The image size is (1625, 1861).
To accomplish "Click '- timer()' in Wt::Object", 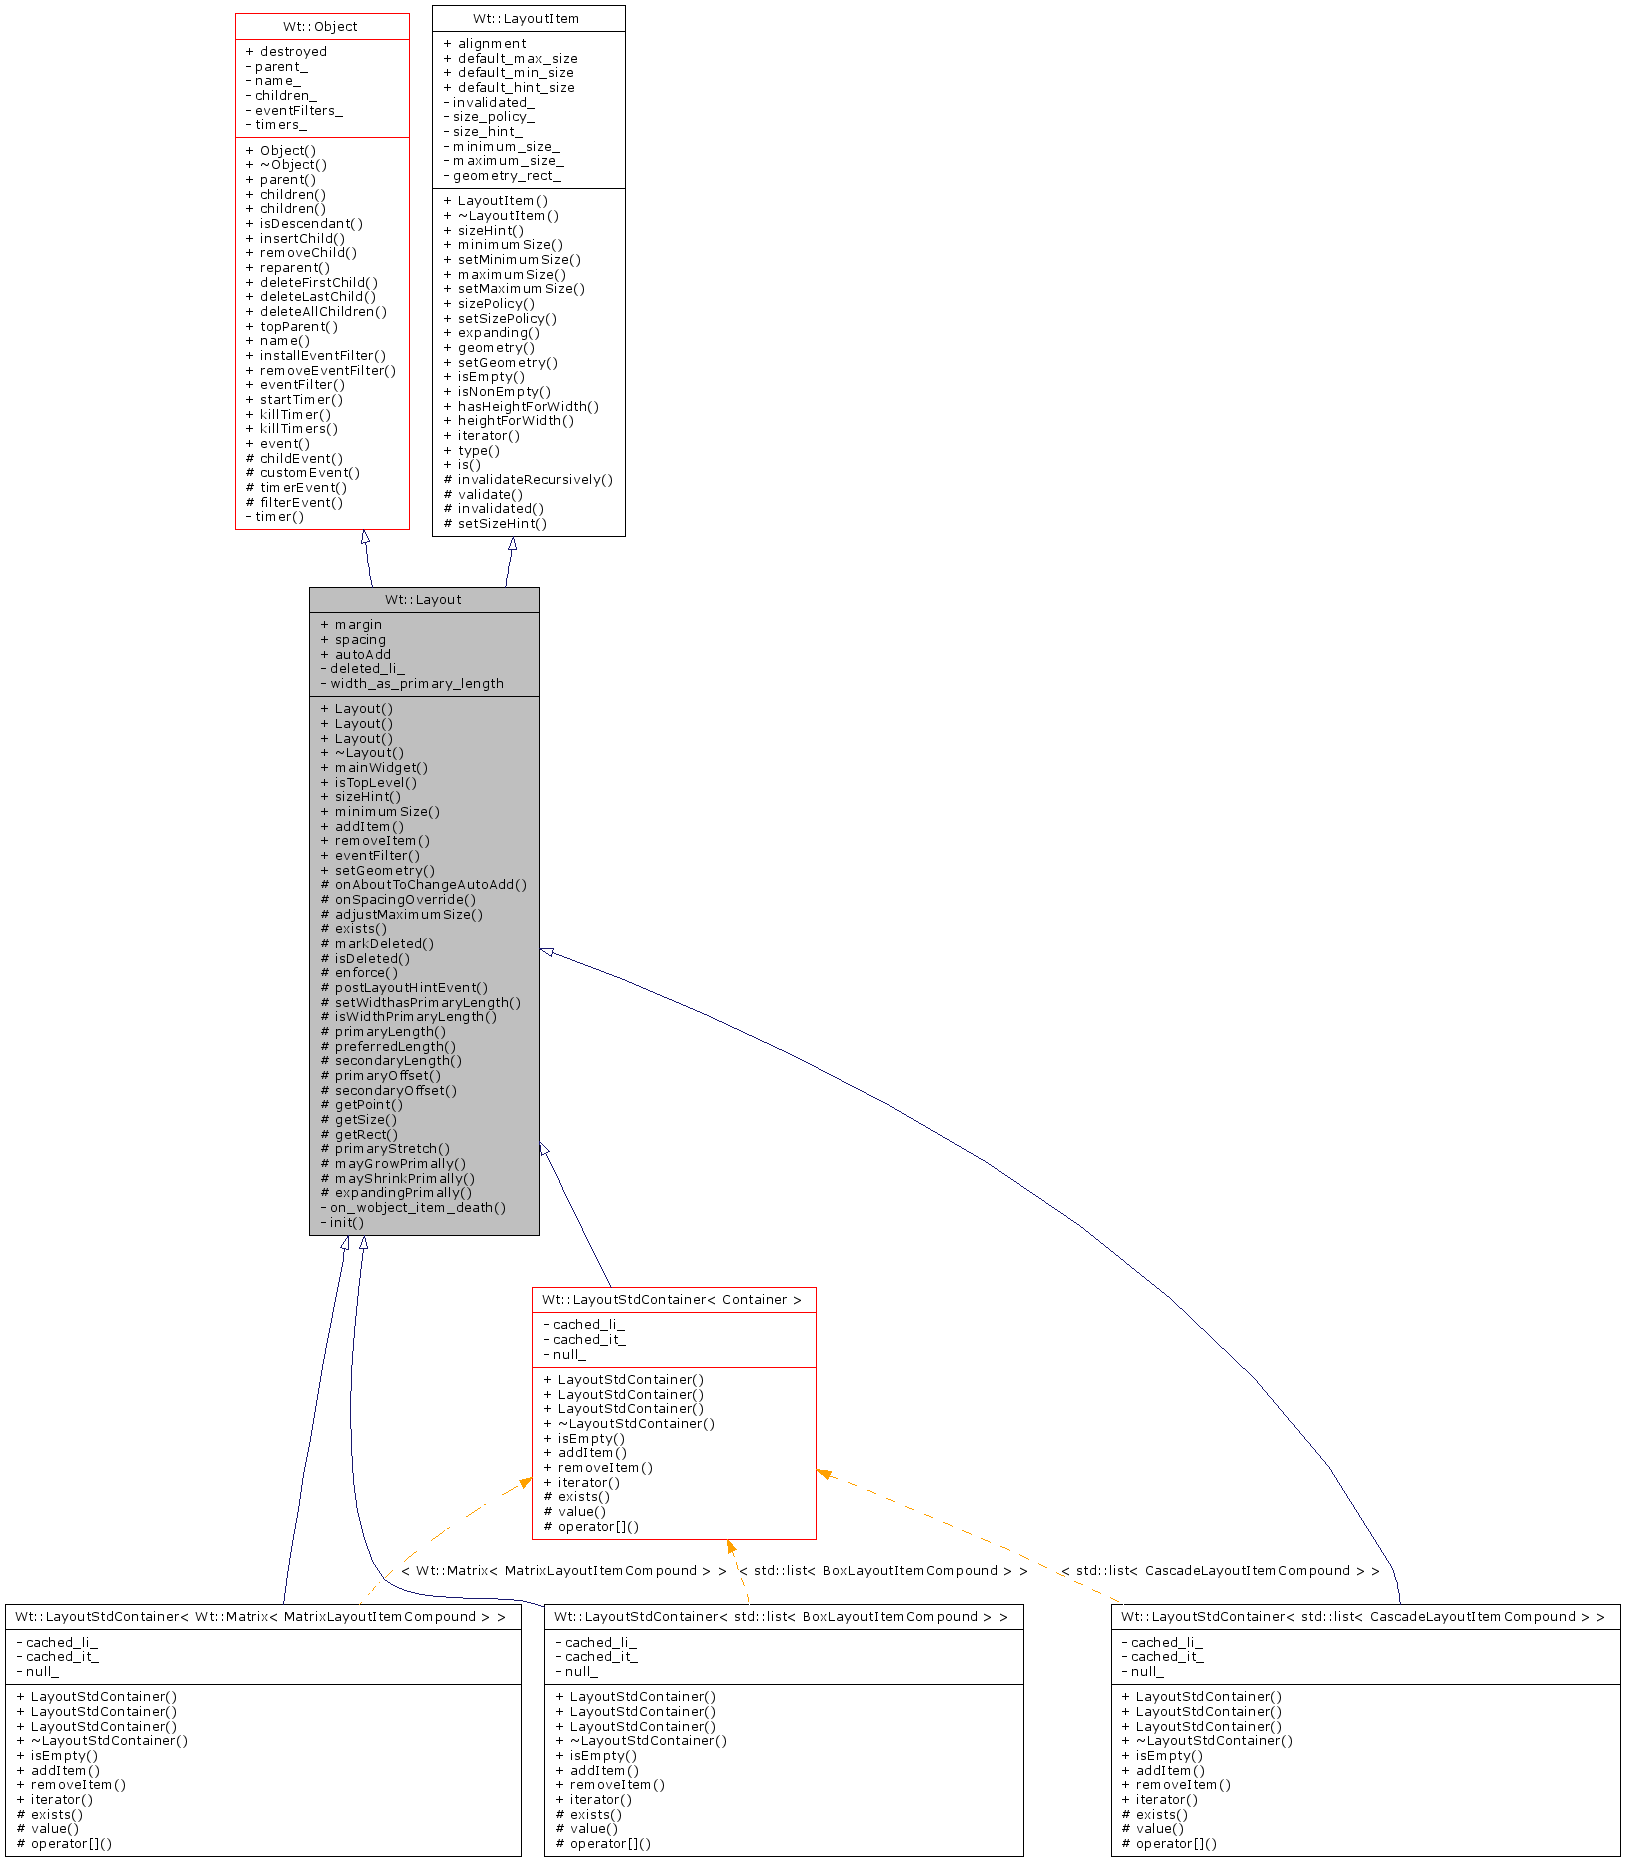I will pos(275,517).
